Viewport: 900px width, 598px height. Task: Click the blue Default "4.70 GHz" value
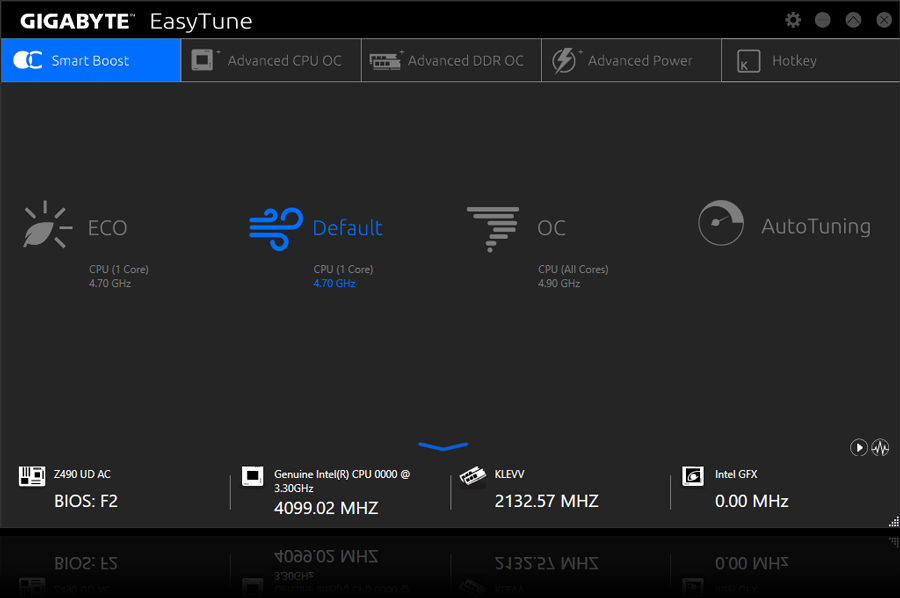coord(334,284)
